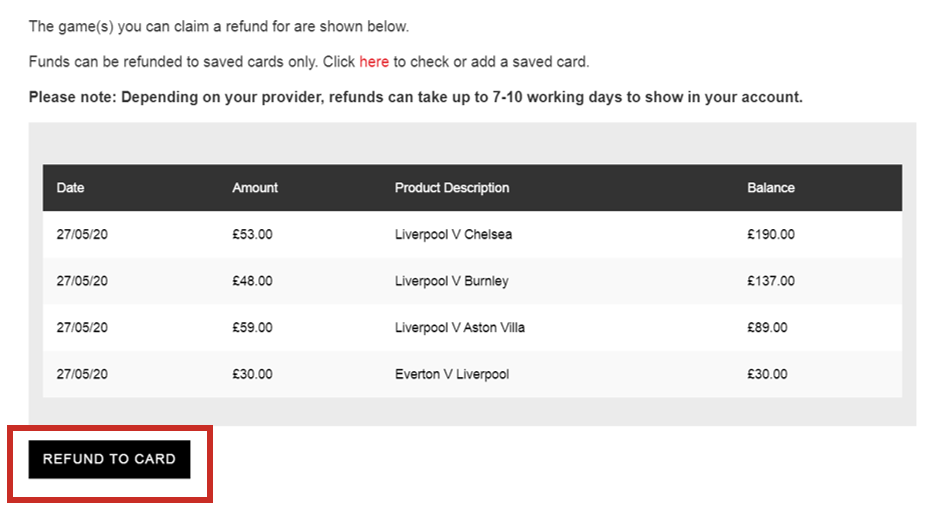The width and height of the screenshot is (929, 509).
Task: Click the £190.00 balance cell
Action: click(771, 235)
